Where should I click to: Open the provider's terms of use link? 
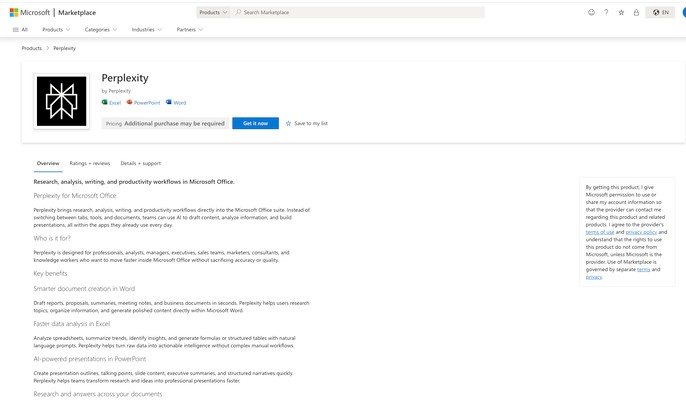click(600, 232)
